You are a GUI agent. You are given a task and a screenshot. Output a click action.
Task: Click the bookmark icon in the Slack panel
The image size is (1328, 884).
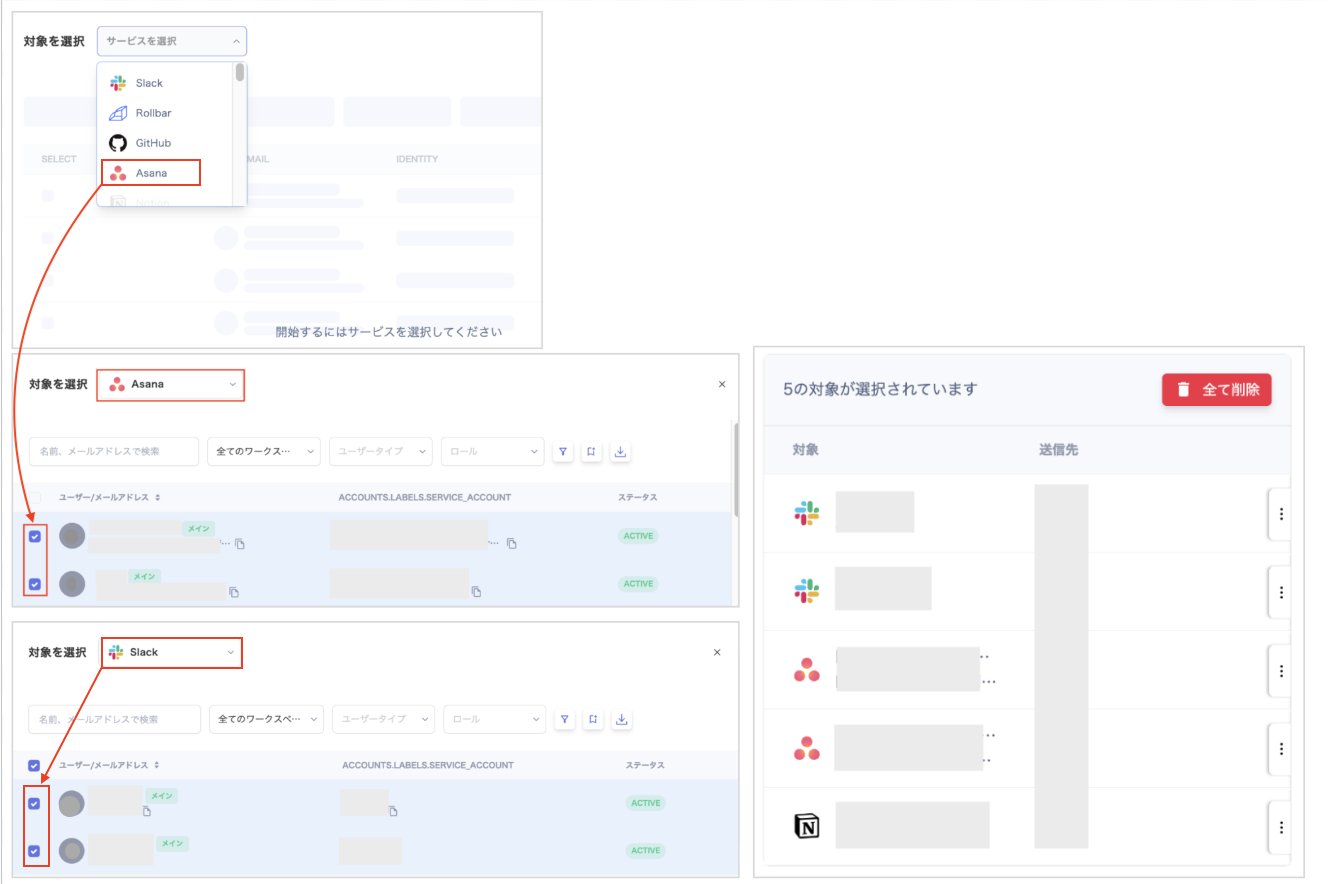point(593,719)
